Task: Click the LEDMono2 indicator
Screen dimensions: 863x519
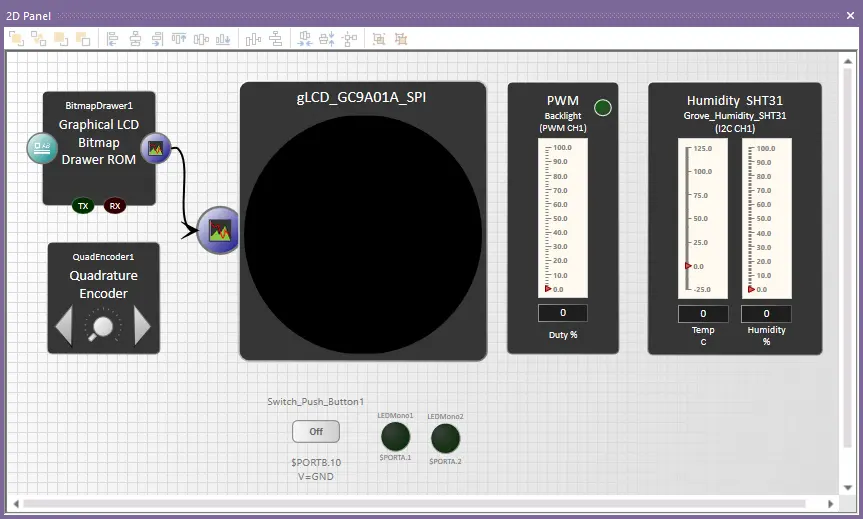Action: 445,438
